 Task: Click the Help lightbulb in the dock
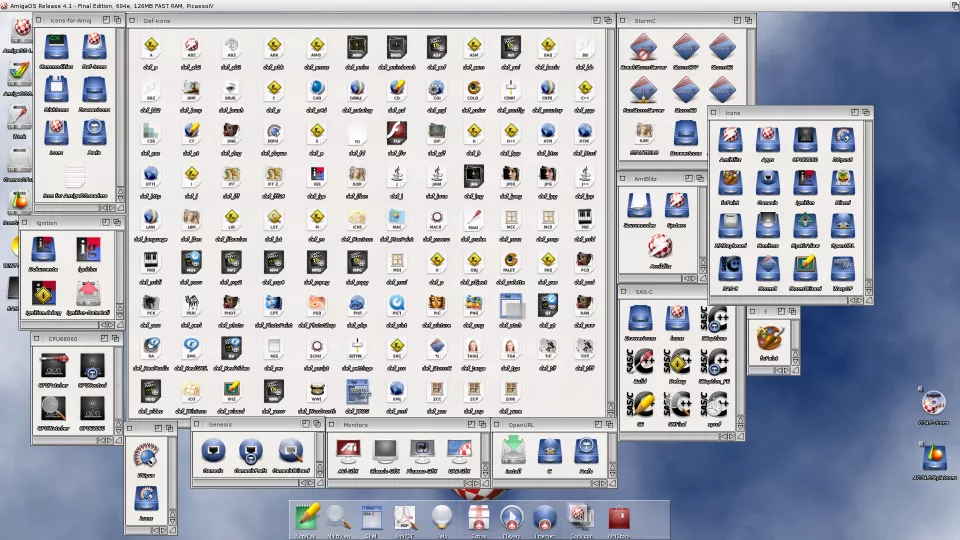pos(441,517)
